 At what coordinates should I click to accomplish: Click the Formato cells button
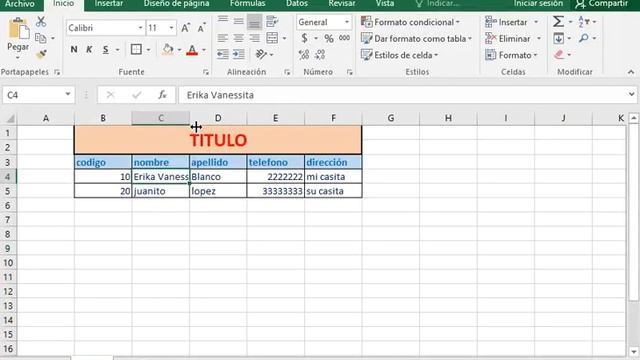coord(511,55)
